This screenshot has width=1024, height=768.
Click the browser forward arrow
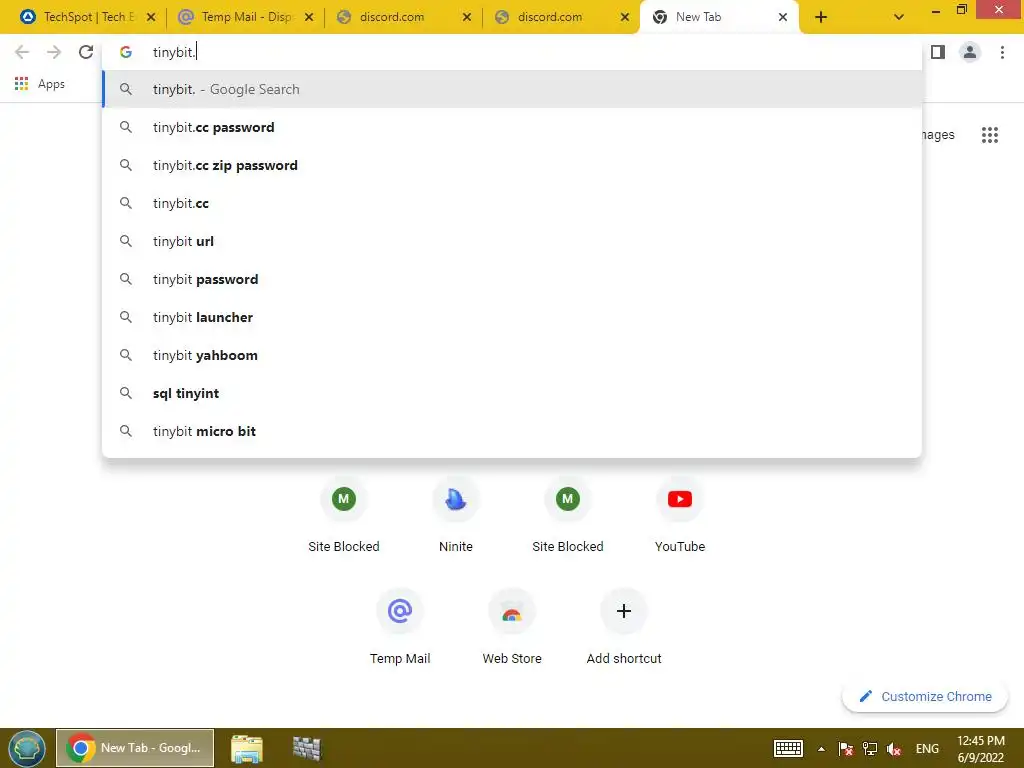click(54, 52)
